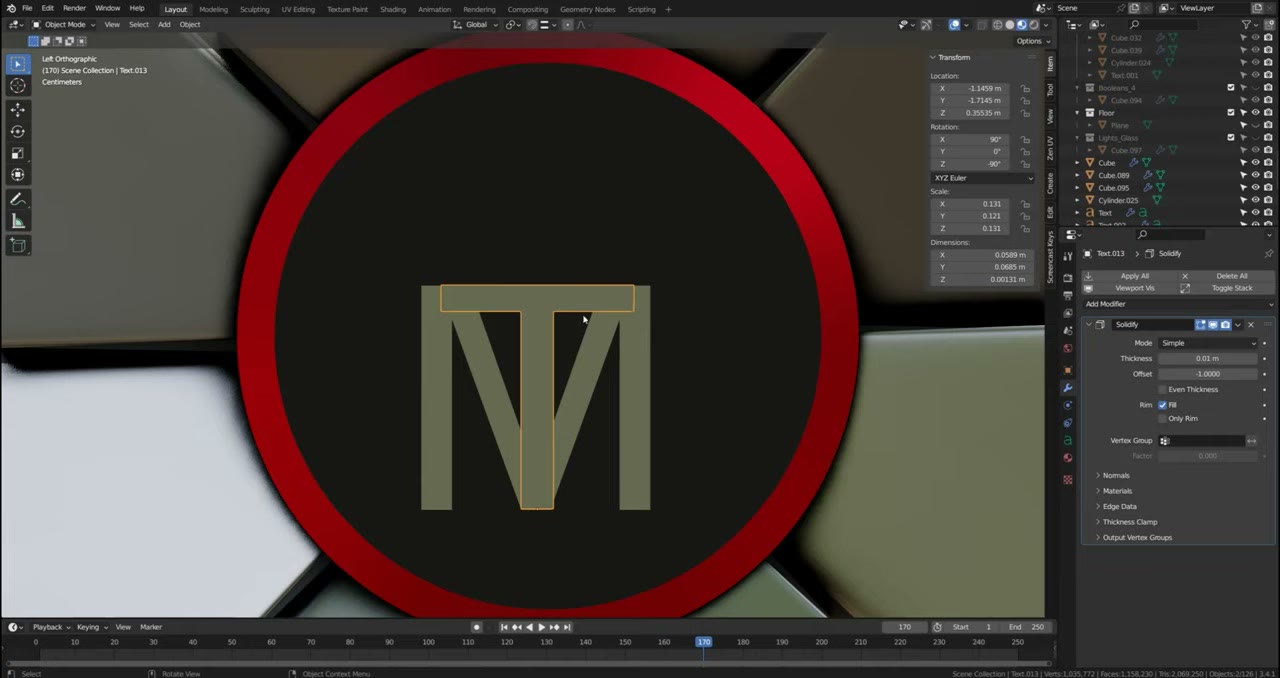The image size is (1280, 678).
Task: Click the Toggle Stack button
Action: (1227, 288)
